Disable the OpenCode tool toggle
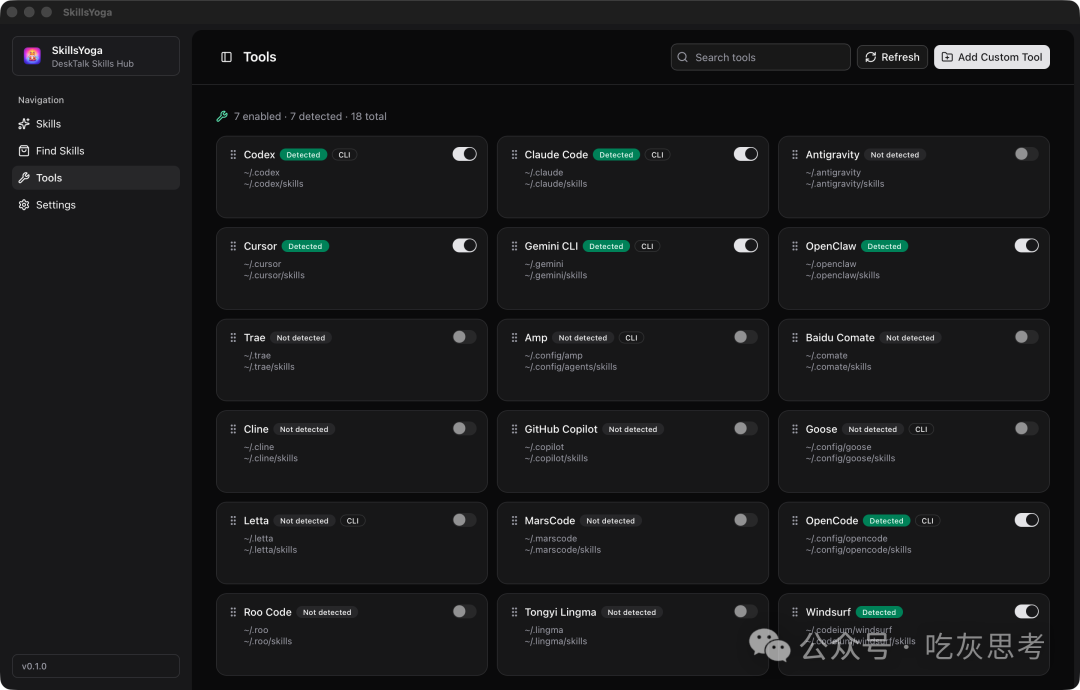Viewport: 1080px width, 690px height. [x=1026, y=520]
